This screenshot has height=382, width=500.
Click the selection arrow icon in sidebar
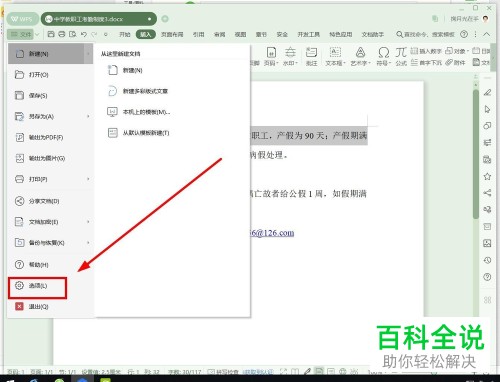pos(487,109)
